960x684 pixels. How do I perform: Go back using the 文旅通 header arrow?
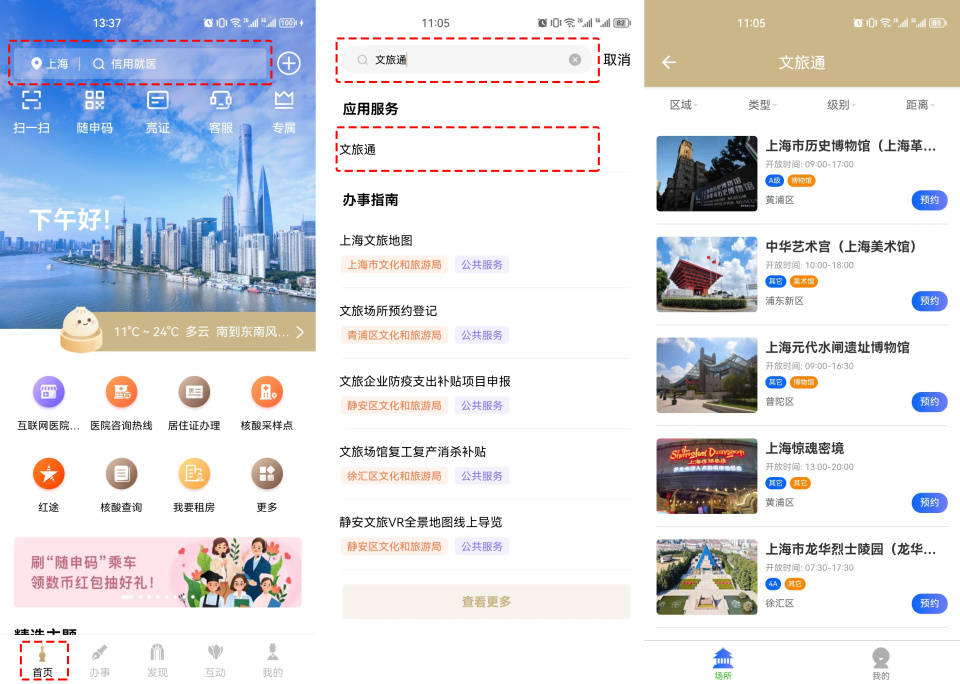pos(669,63)
